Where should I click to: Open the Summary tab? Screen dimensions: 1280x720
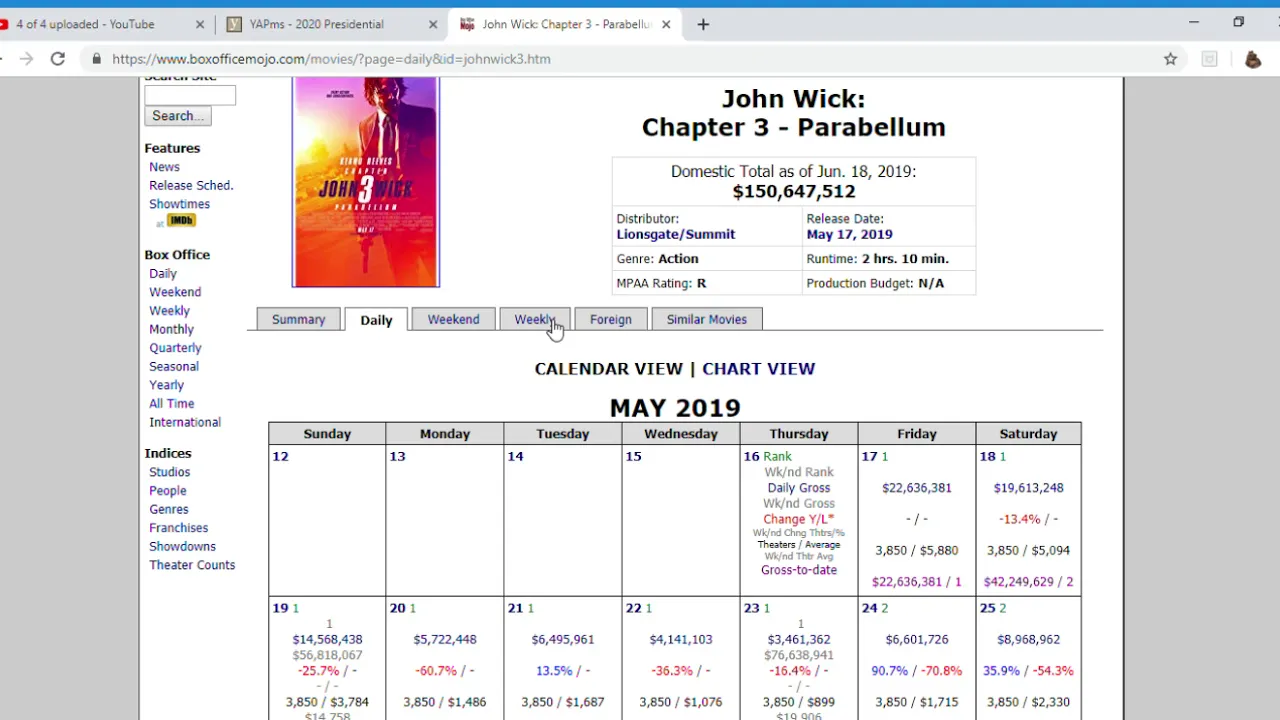point(298,319)
